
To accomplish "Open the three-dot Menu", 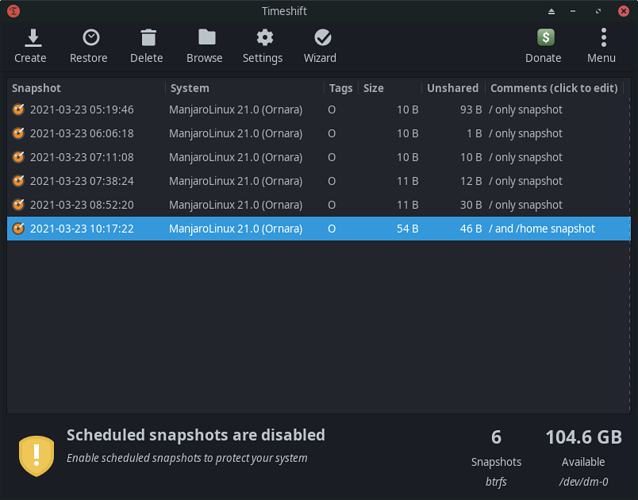I will [603, 38].
